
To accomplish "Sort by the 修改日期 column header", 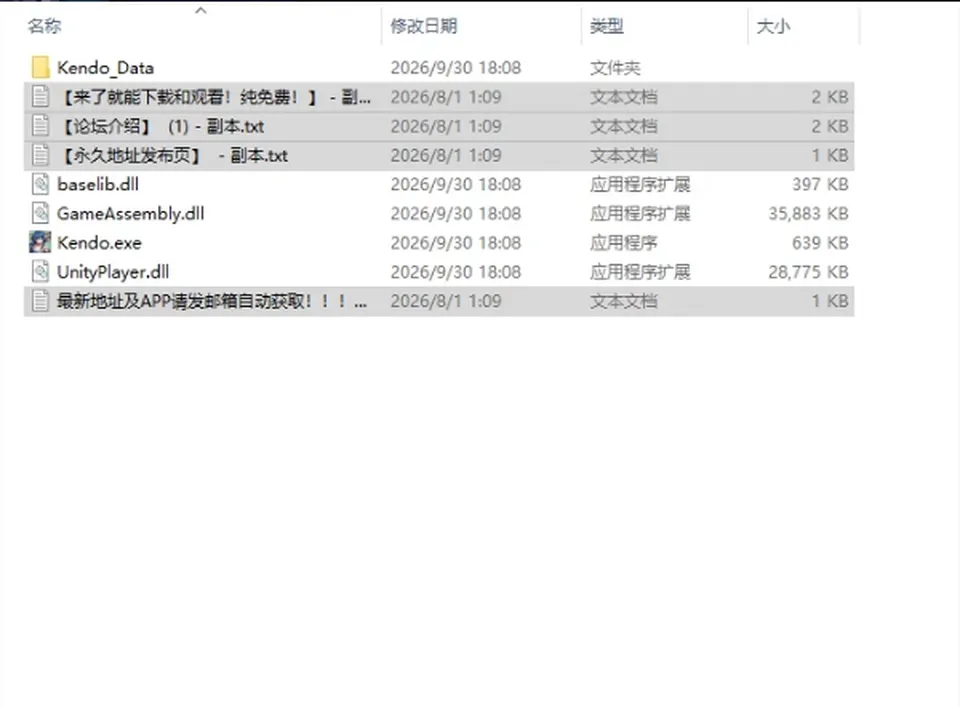I will tap(424, 26).
